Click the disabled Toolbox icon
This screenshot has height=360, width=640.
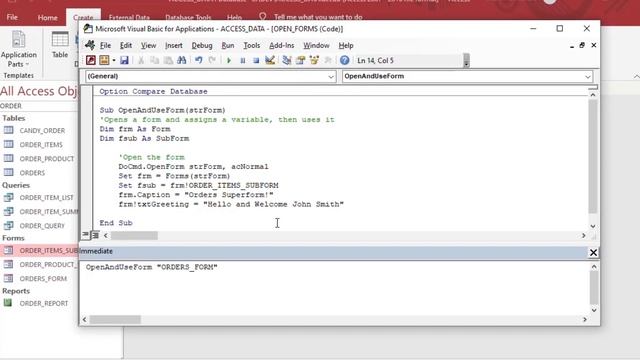tap(328, 60)
